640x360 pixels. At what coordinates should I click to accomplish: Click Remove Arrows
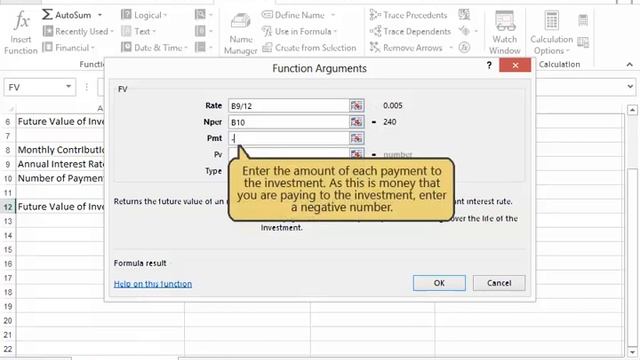[406, 48]
